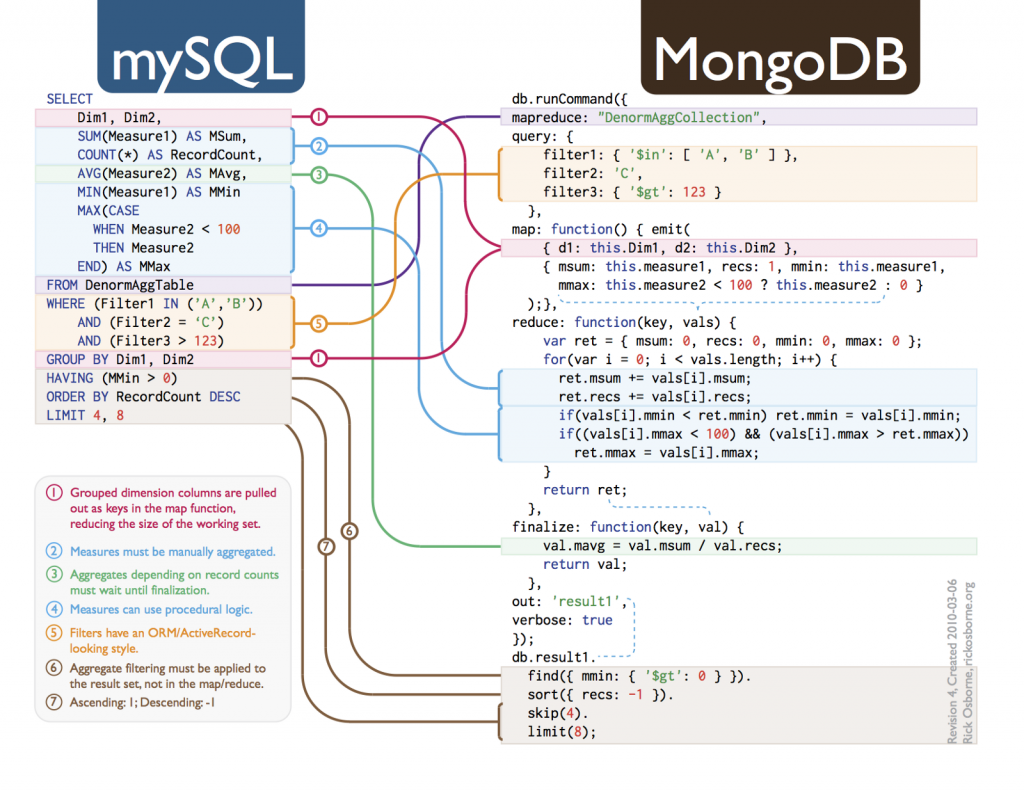Click brown circled 6 marker on curved line
The image size is (1024, 791).
coord(349,531)
